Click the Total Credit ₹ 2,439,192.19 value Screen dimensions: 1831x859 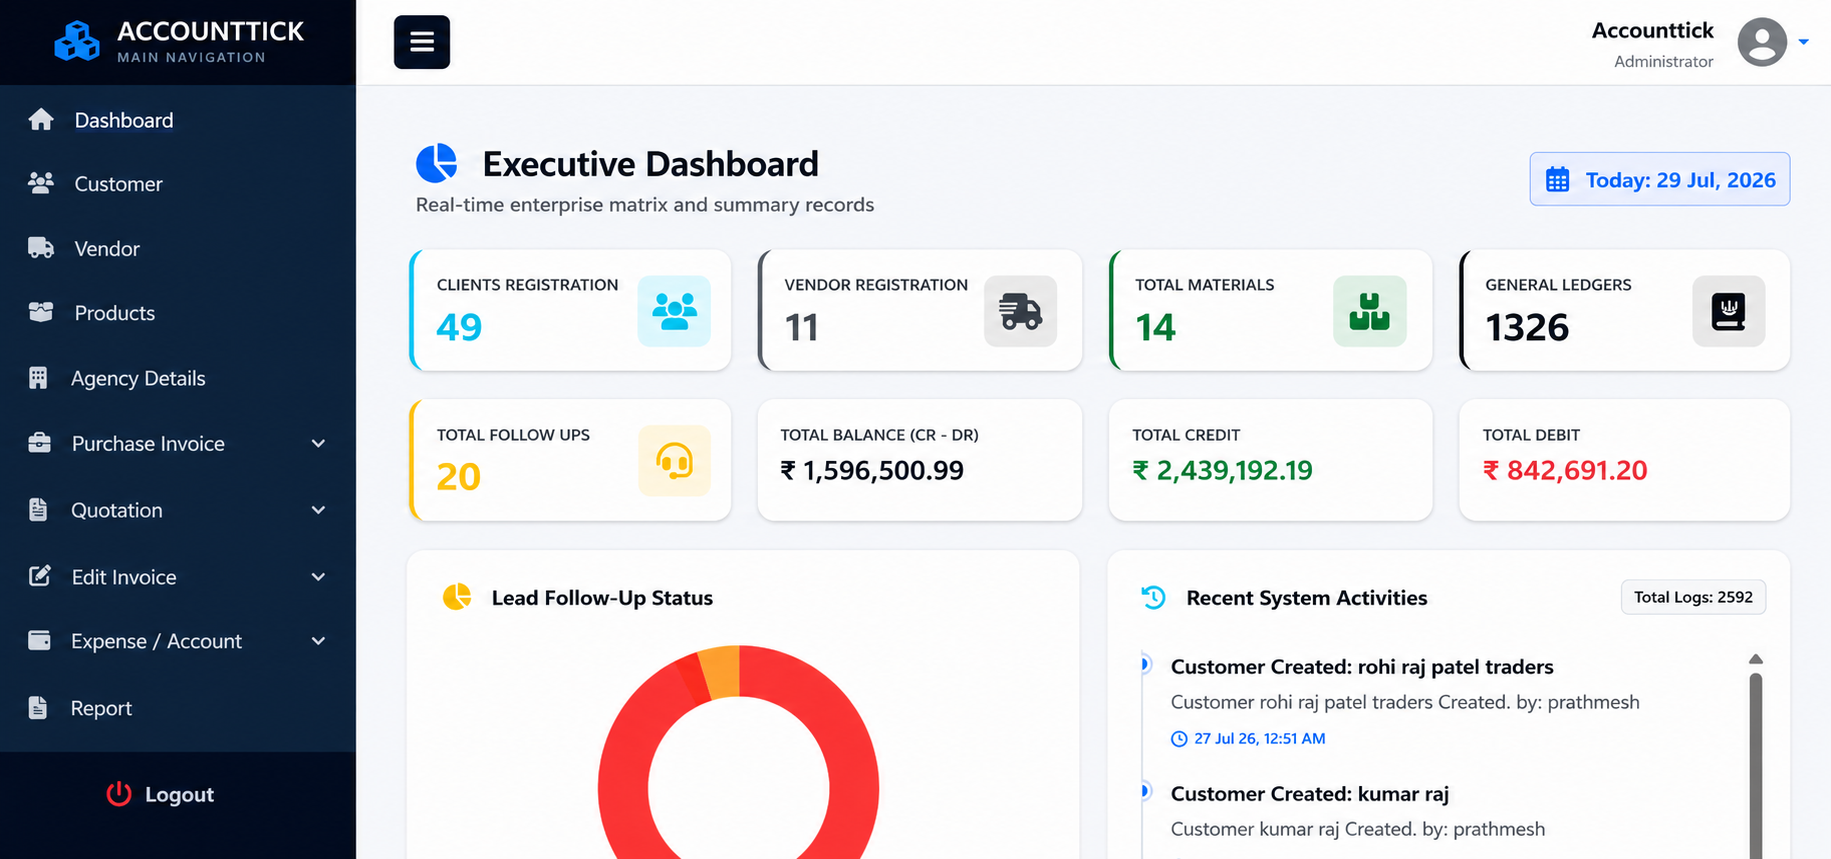click(1222, 470)
